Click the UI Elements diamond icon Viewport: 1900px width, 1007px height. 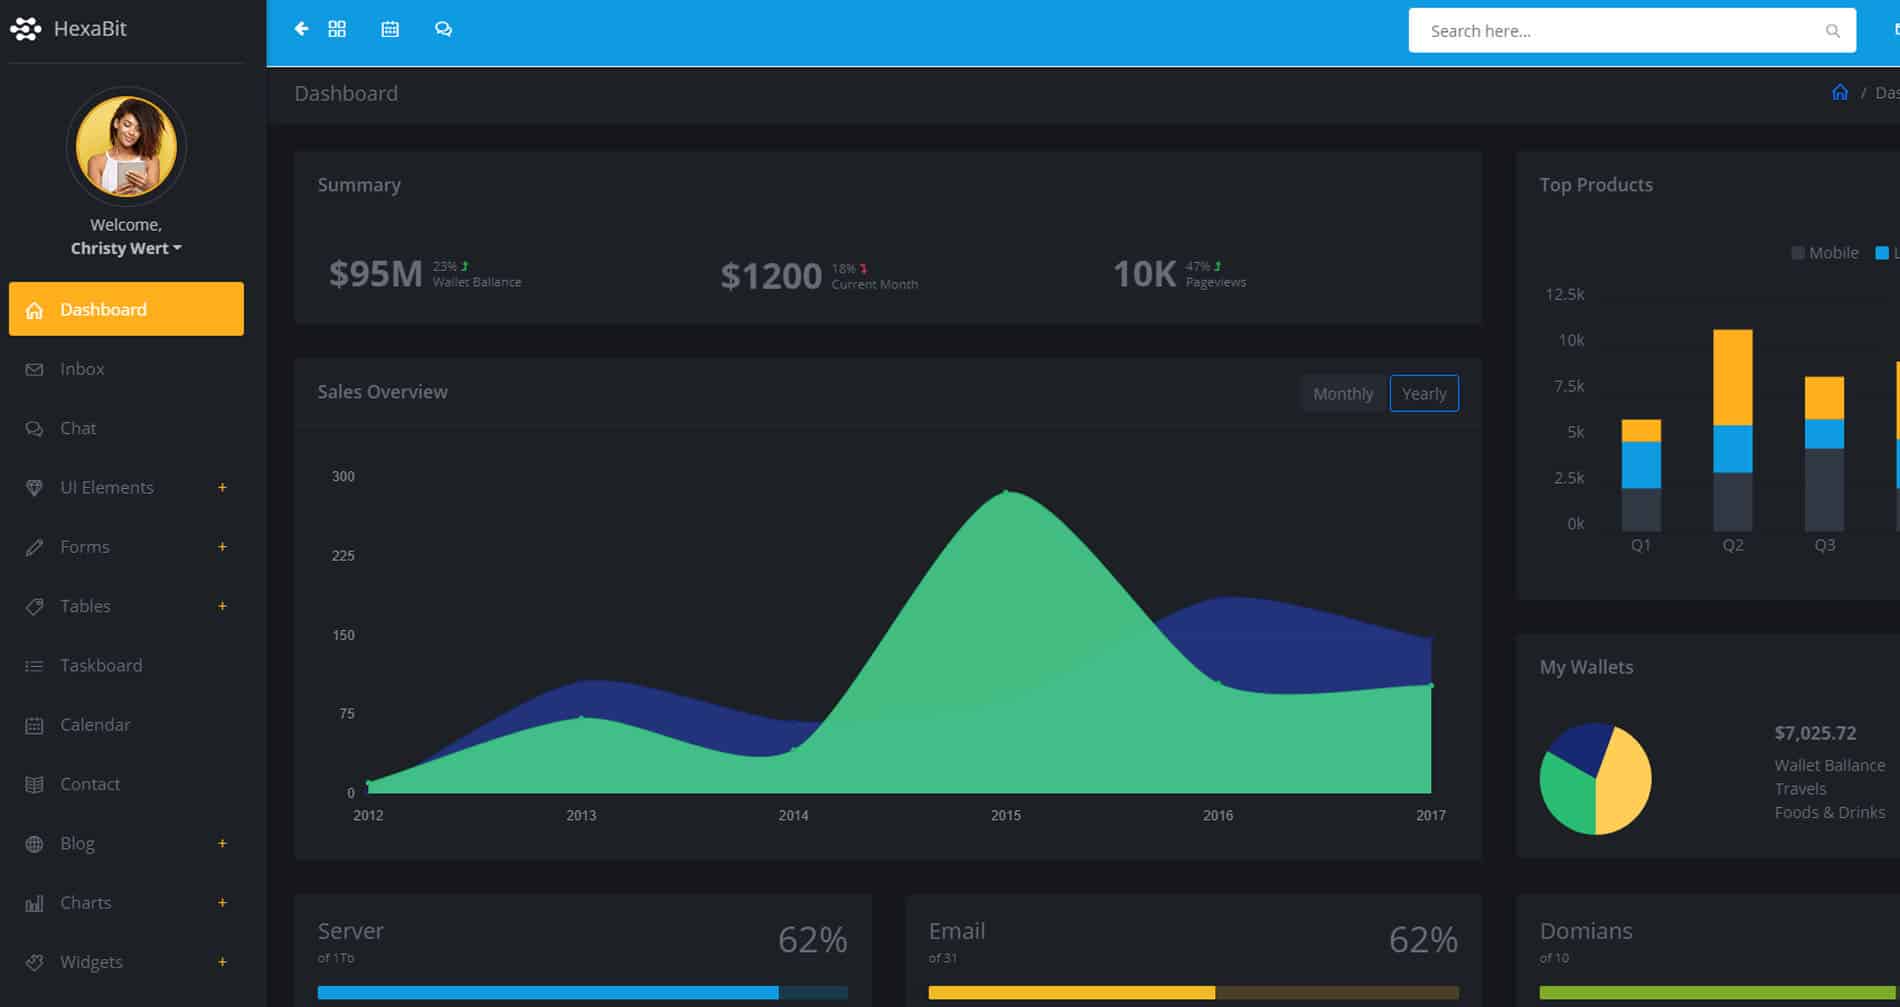click(x=34, y=488)
